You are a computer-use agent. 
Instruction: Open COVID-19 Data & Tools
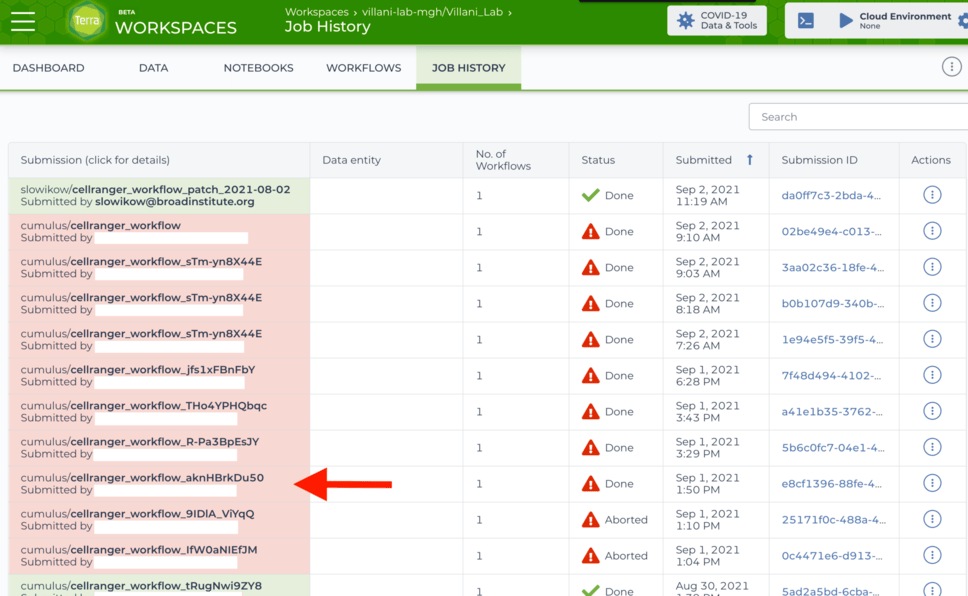point(717,21)
